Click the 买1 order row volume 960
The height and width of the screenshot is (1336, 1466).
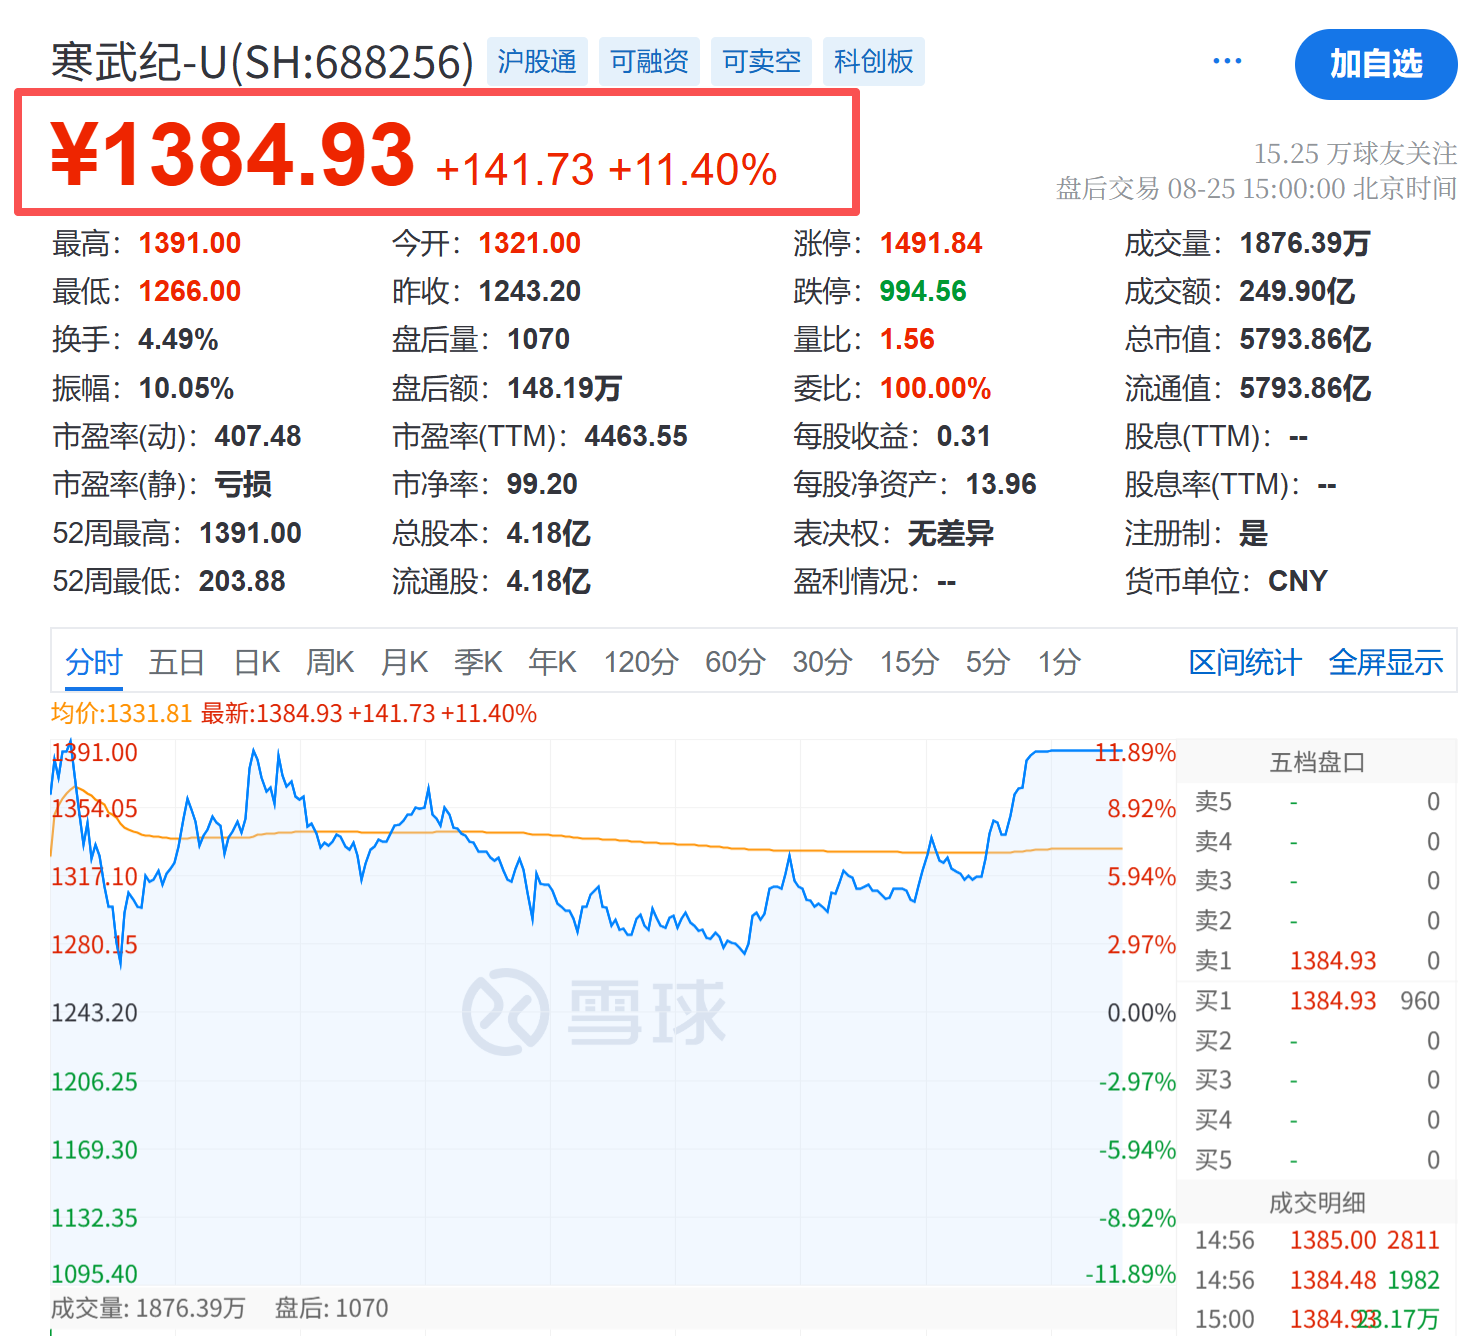click(x=1420, y=1001)
